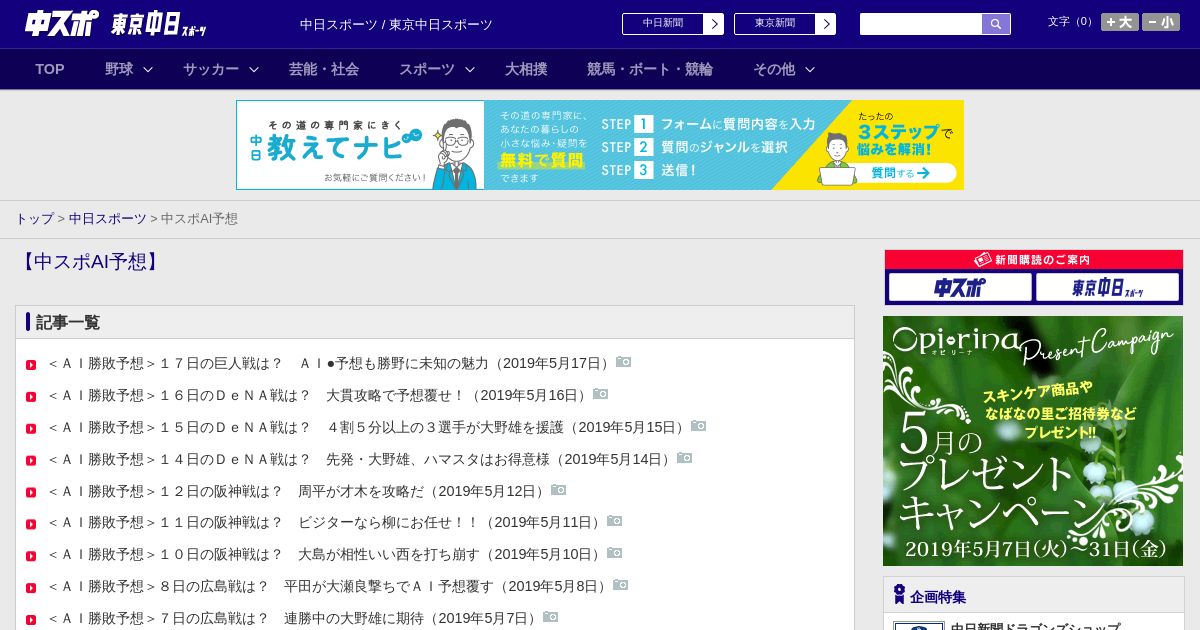
Task: Click the 記事一覧 section heading
Action: pos(68,323)
